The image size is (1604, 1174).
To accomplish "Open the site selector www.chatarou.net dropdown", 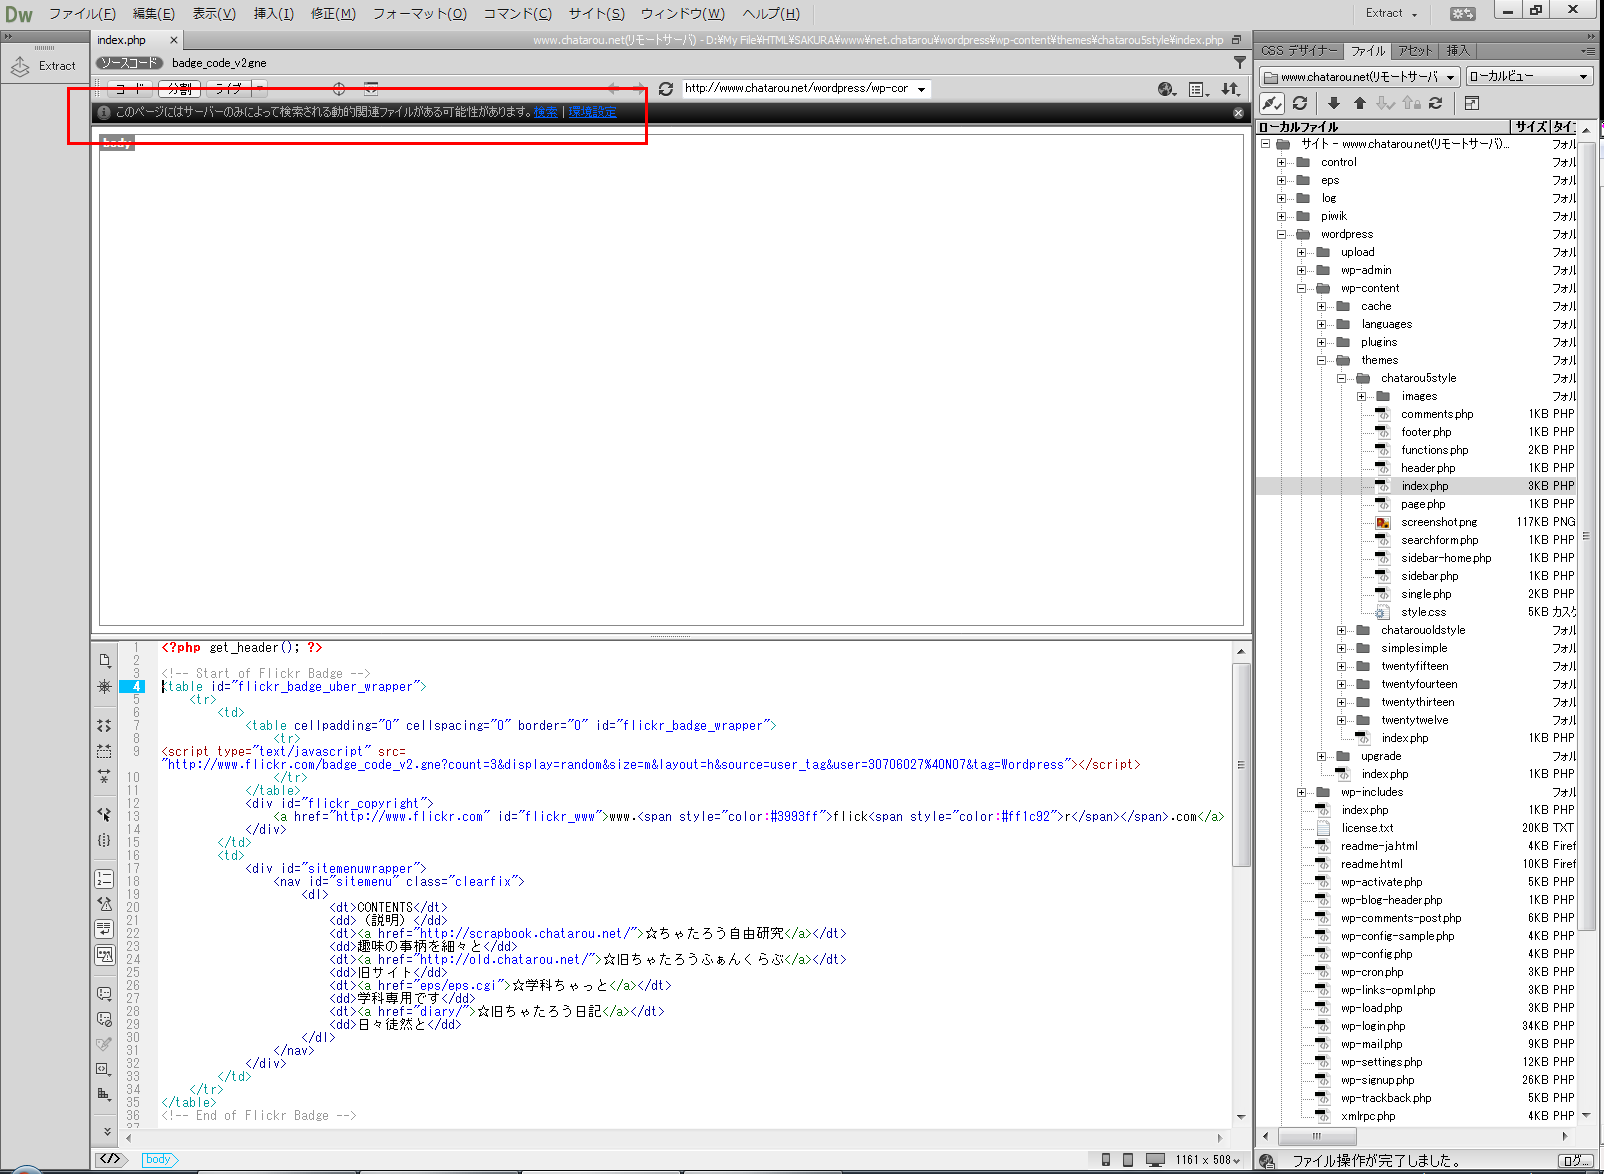I will pos(1359,77).
